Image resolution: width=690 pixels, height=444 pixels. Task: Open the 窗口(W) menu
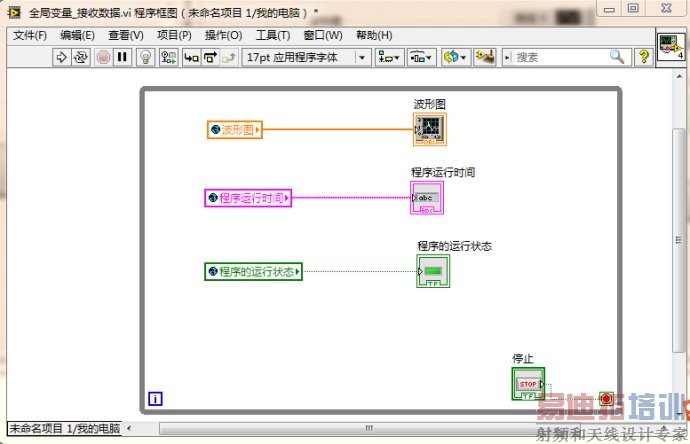tap(323, 35)
